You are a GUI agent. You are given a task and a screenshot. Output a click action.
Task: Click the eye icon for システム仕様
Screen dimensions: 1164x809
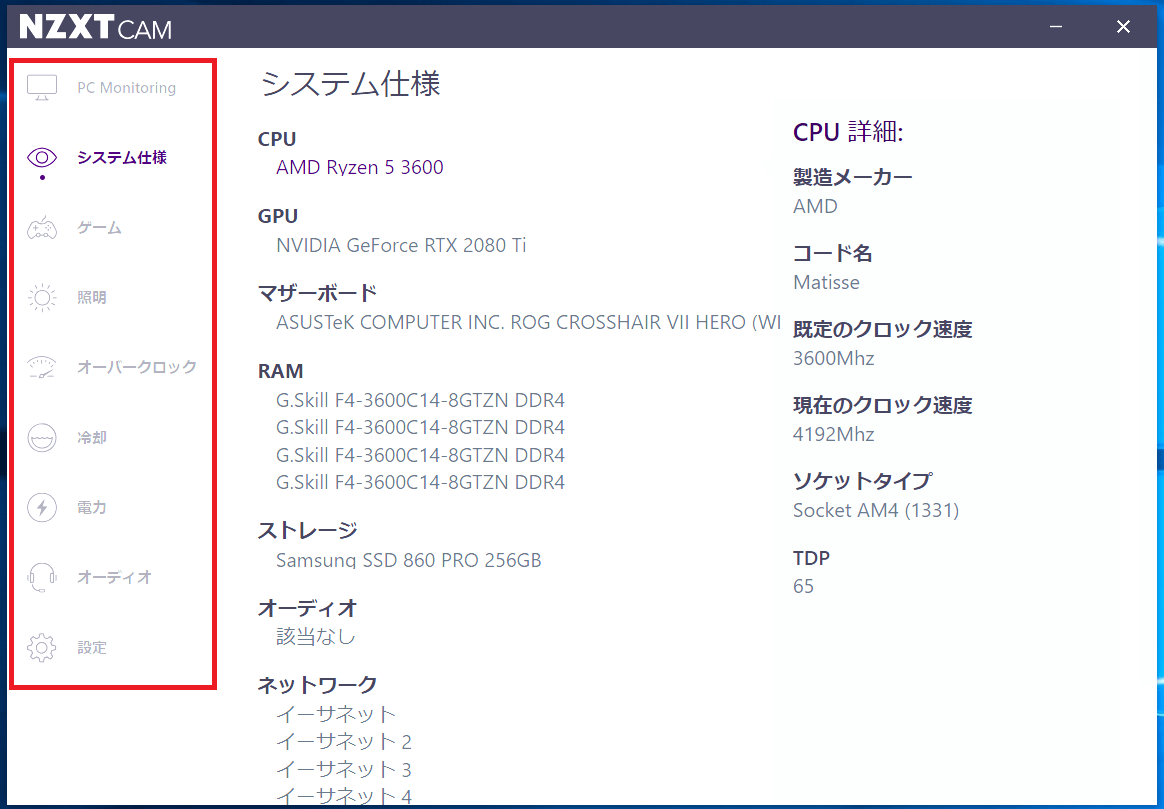pyautogui.click(x=42, y=158)
